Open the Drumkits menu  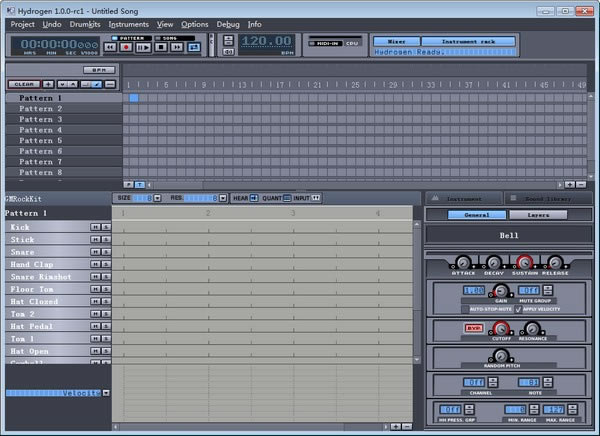coord(85,23)
